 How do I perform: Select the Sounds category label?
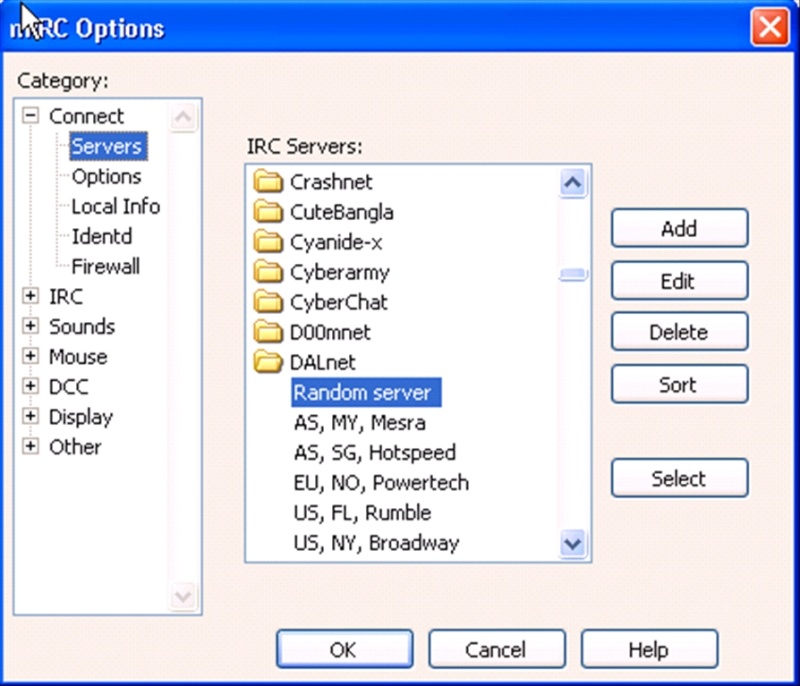pos(82,326)
